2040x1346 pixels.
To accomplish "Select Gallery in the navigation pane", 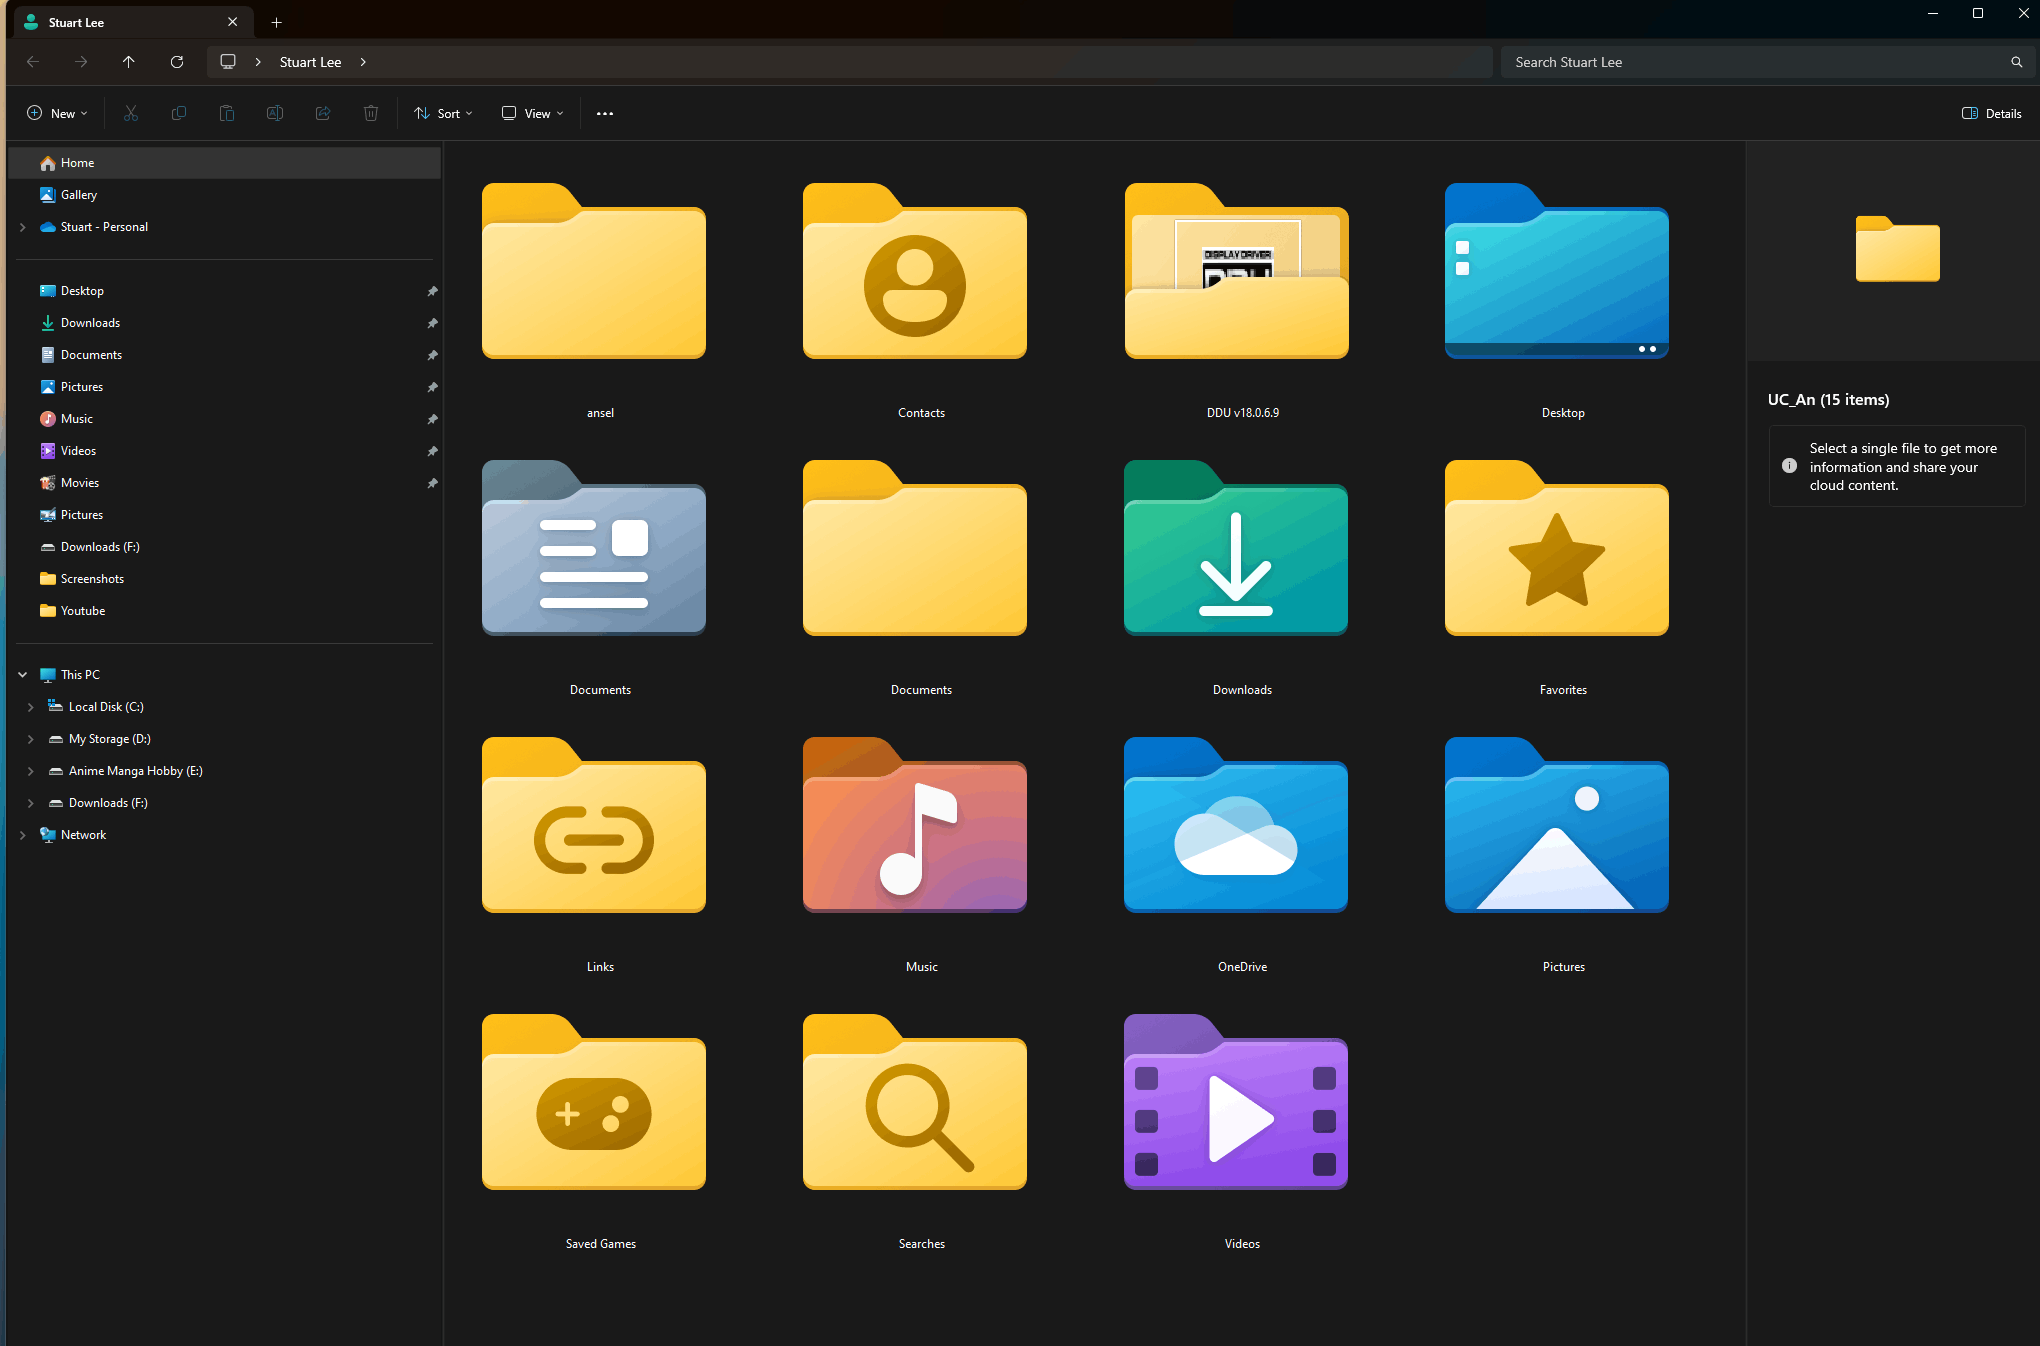I will (78, 195).
